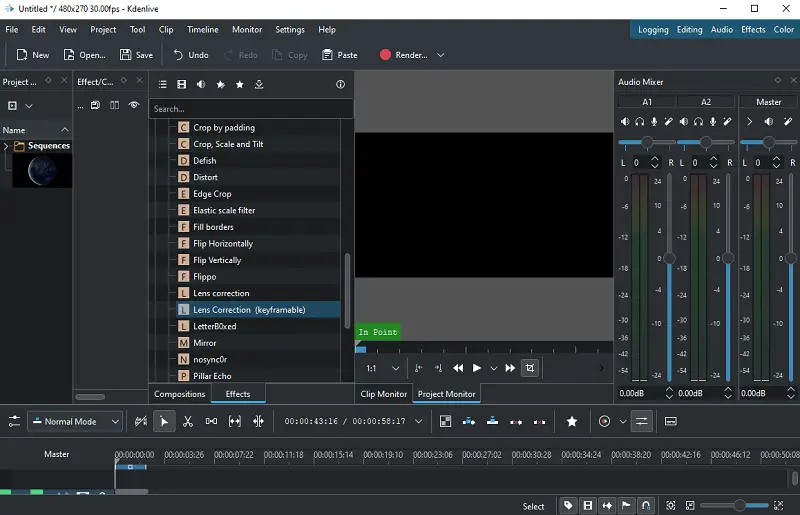Screen dimensions: 800x515
Task: Toggle timeline markers flag icon
Action: (626, 506)
